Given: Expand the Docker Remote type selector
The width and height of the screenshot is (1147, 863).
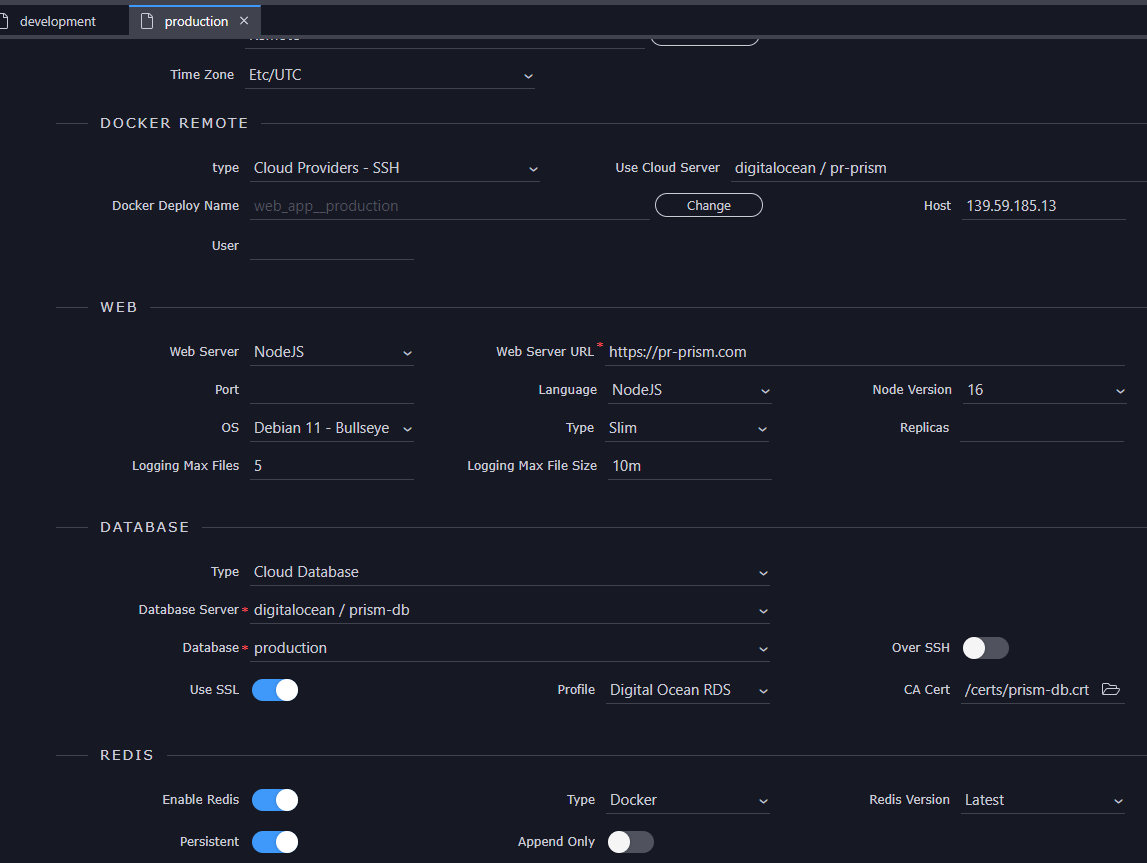Looking at the screenshot, I should pos(533,168).
